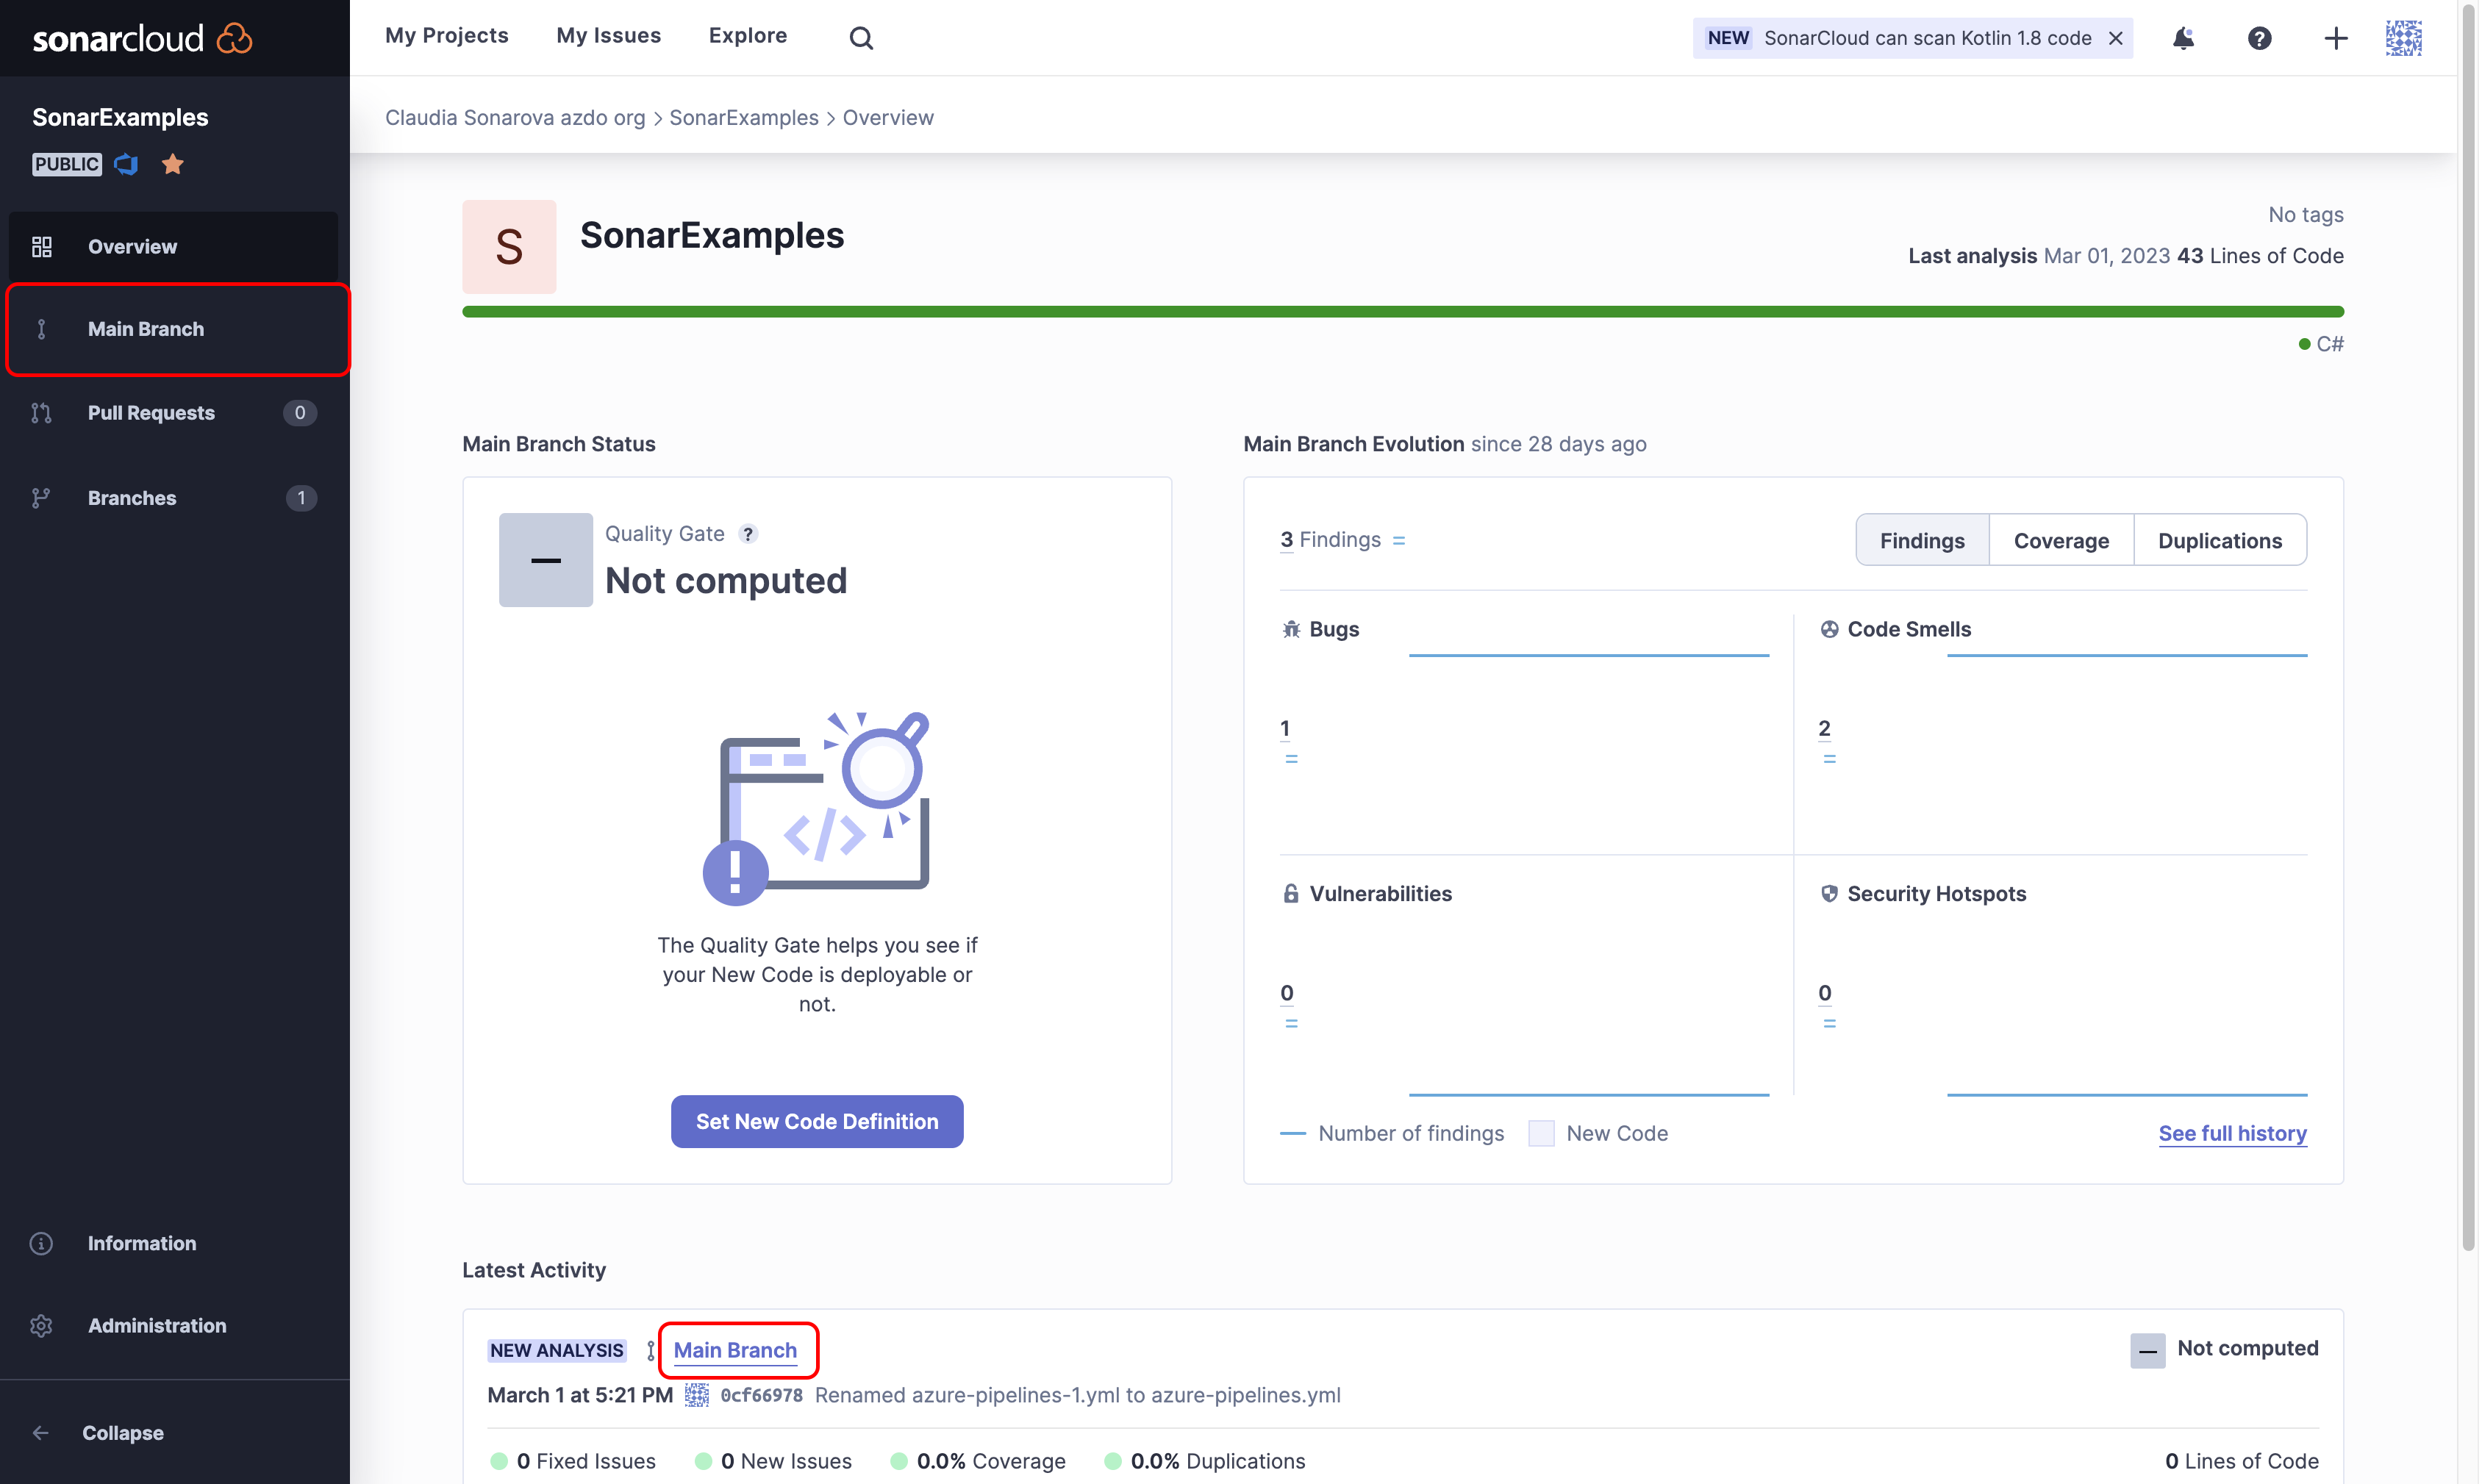Click the NEW ANALYSIS badge
2482x1484 pixels.
pyautogui.click(x=556, y=1350)
